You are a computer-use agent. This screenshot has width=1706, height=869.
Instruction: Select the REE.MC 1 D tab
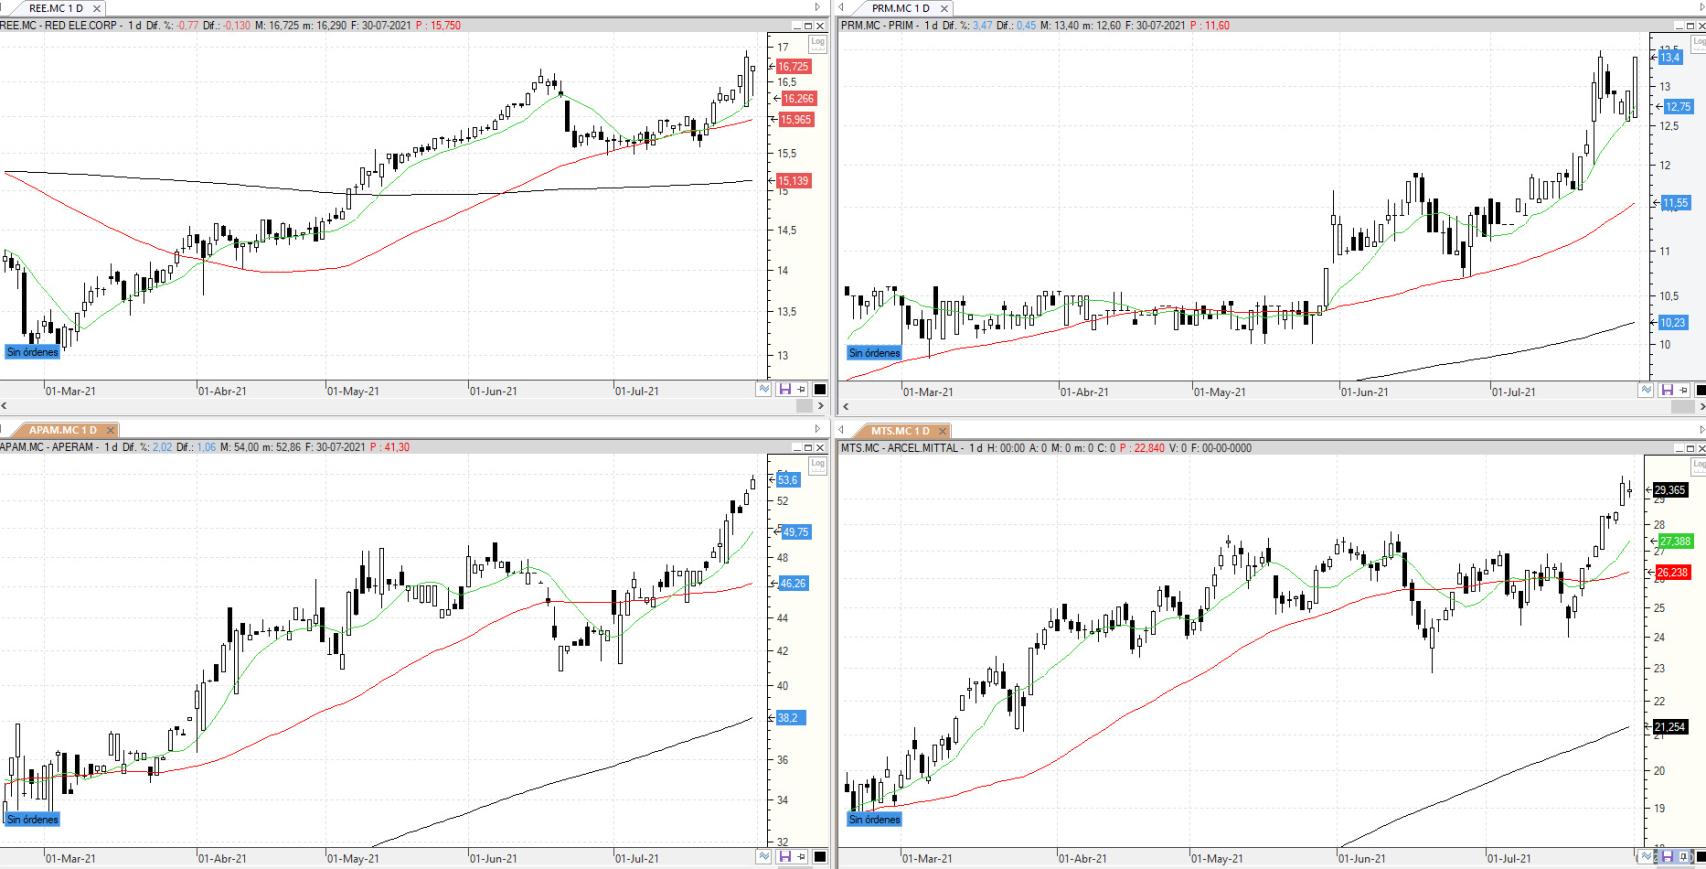point(56,9)
